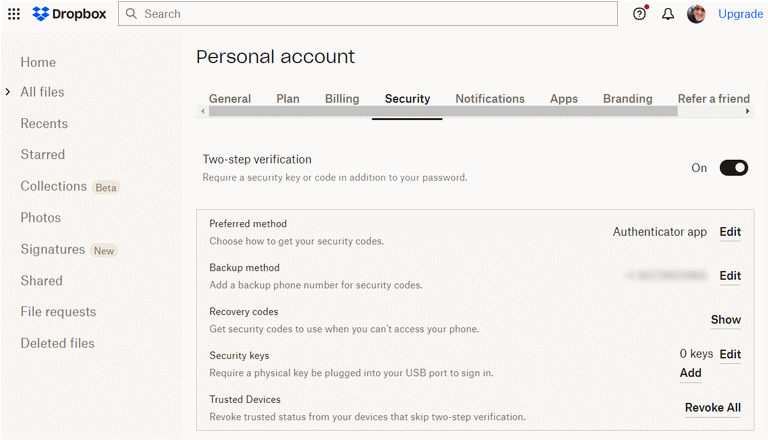
Task: Expand the All files tree chevron
Action: 8,92
